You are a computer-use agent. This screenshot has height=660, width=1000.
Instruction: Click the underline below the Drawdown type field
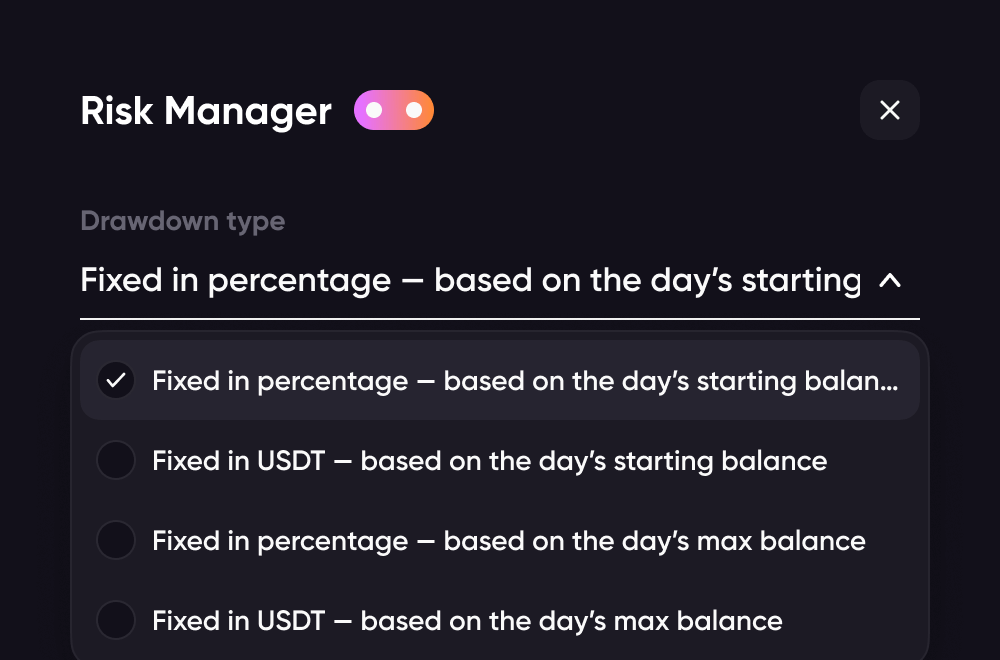coord(500,319)
